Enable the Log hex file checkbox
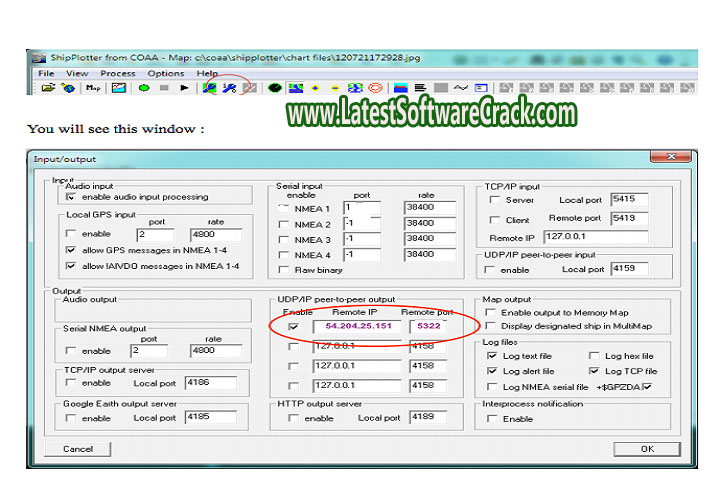This screenshot has width=720, height=480. click(595, 356)
